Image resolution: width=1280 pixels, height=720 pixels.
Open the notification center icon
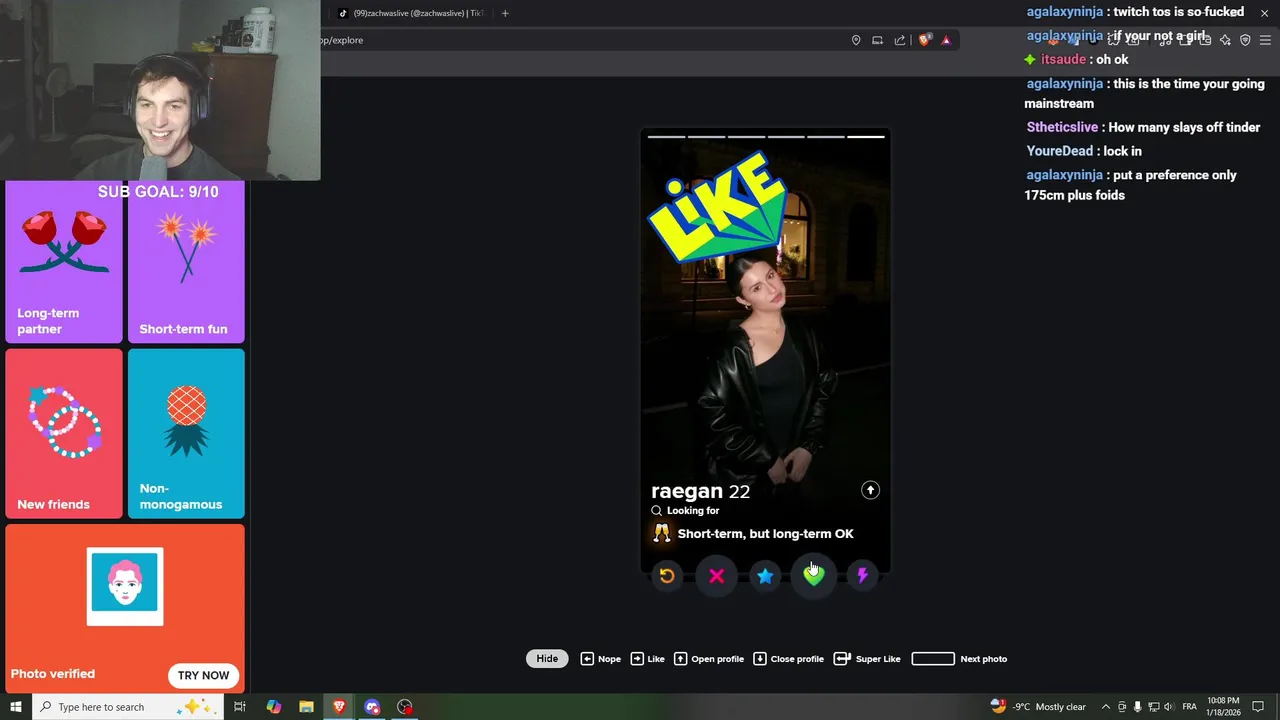pos(1259,707)
